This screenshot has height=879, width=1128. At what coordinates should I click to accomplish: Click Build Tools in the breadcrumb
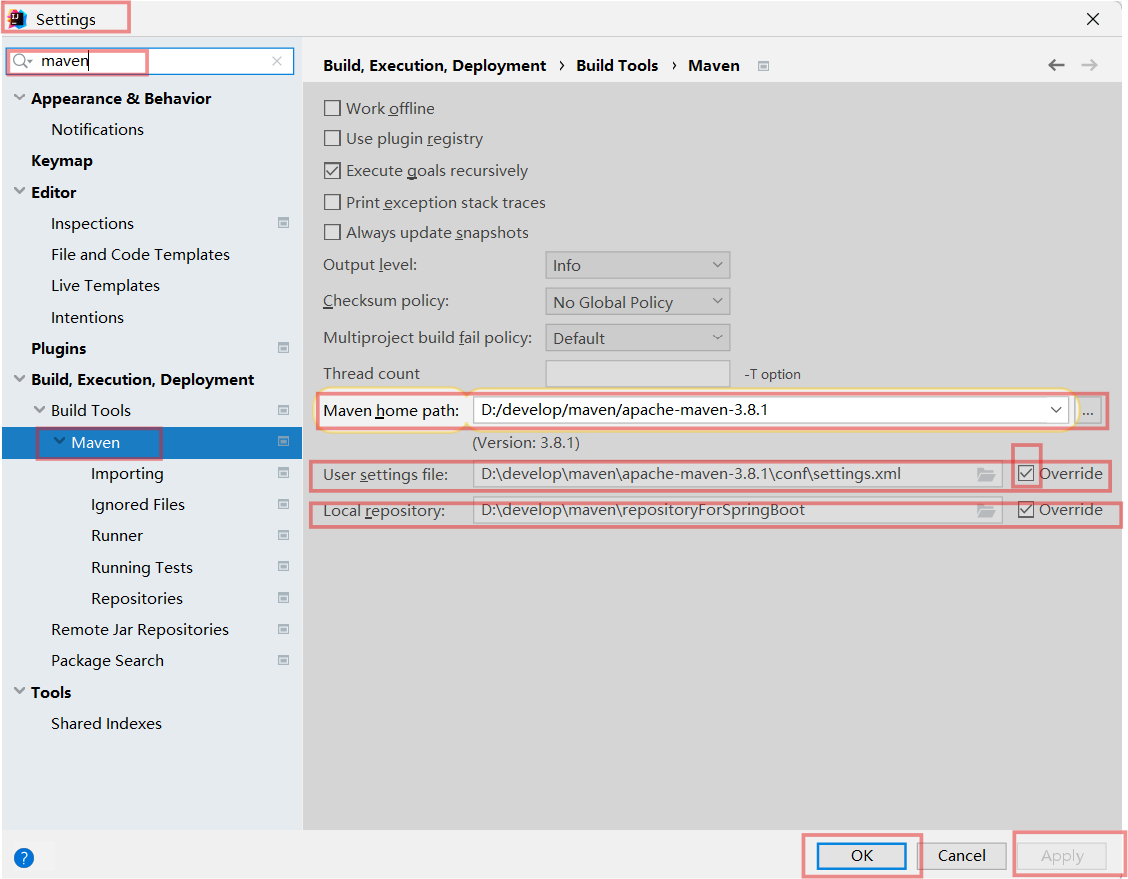click(x=617, y=65)
